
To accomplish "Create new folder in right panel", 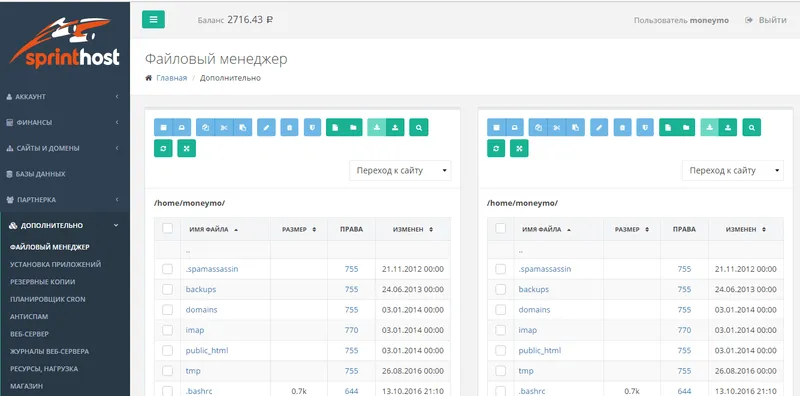I will (x=686, y=127).
